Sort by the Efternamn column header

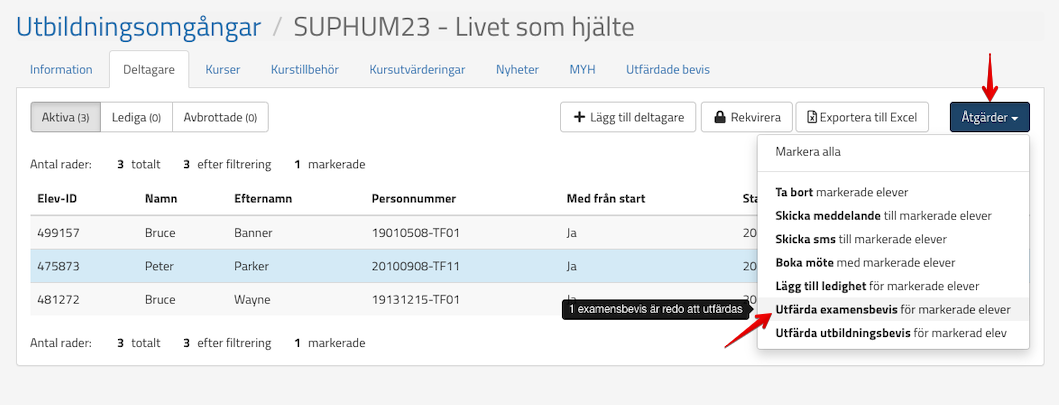[x=263, y=198]
